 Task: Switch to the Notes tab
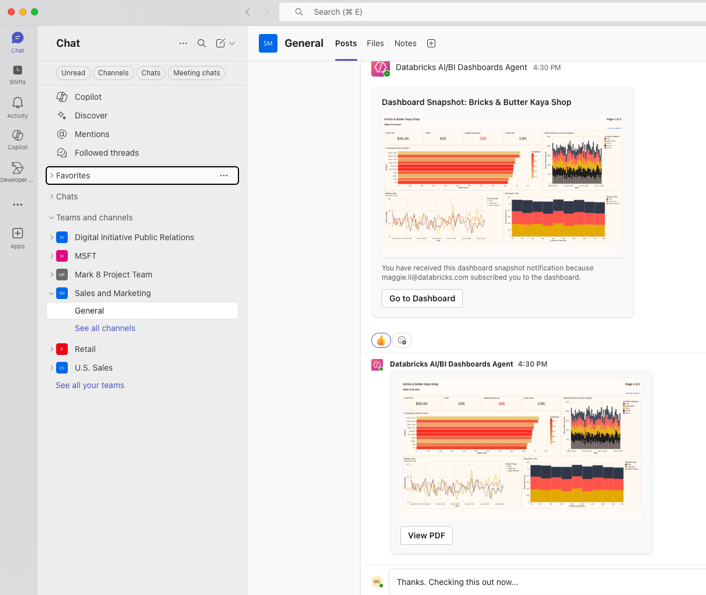(405, 43)
